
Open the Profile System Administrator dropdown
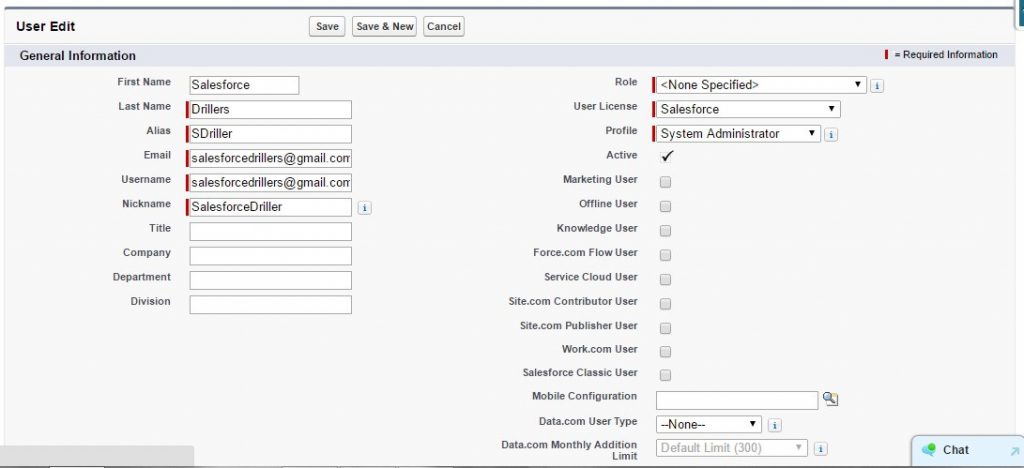737,134
